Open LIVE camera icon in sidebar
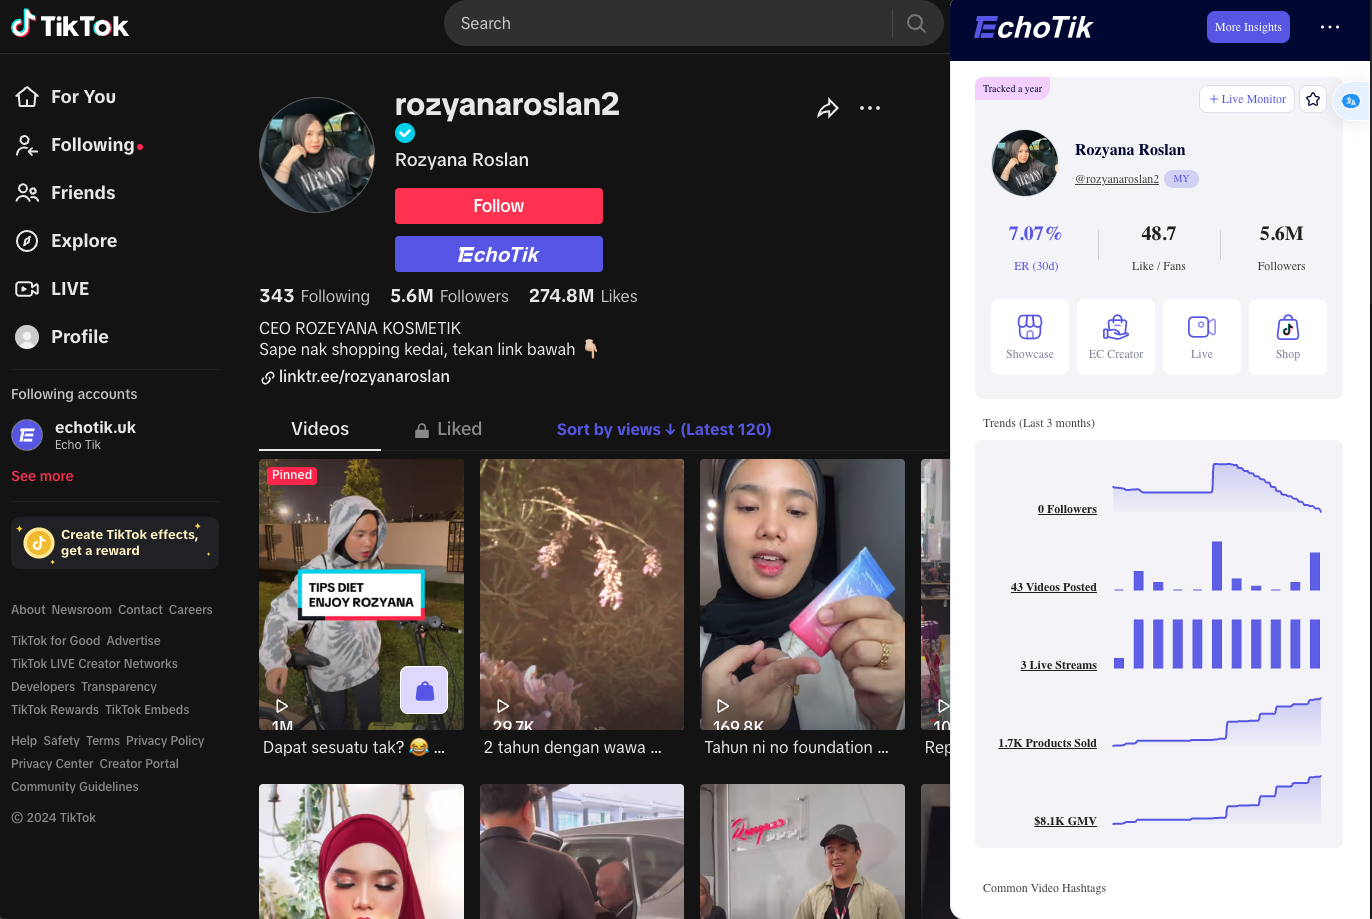This screenshot has width=1372, height=919. 27,289
